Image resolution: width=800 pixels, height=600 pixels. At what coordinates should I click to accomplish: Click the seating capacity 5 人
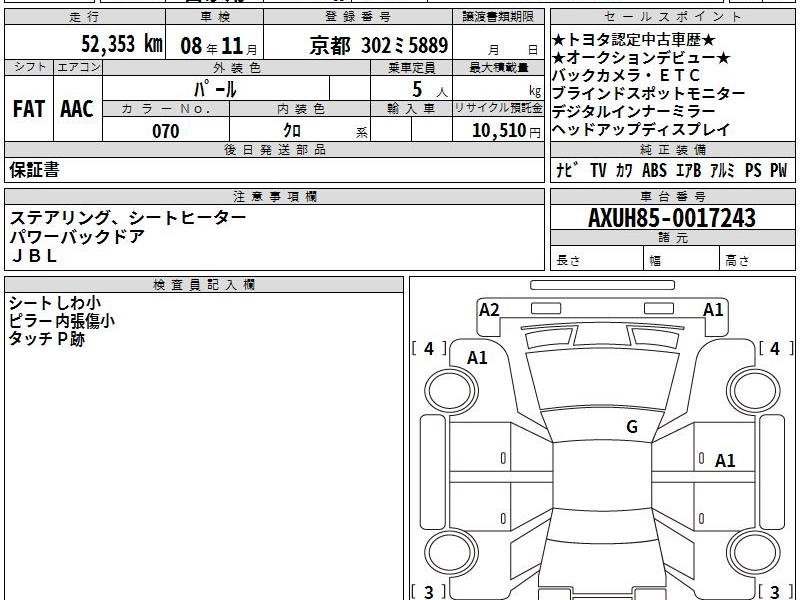click(429, 90)
